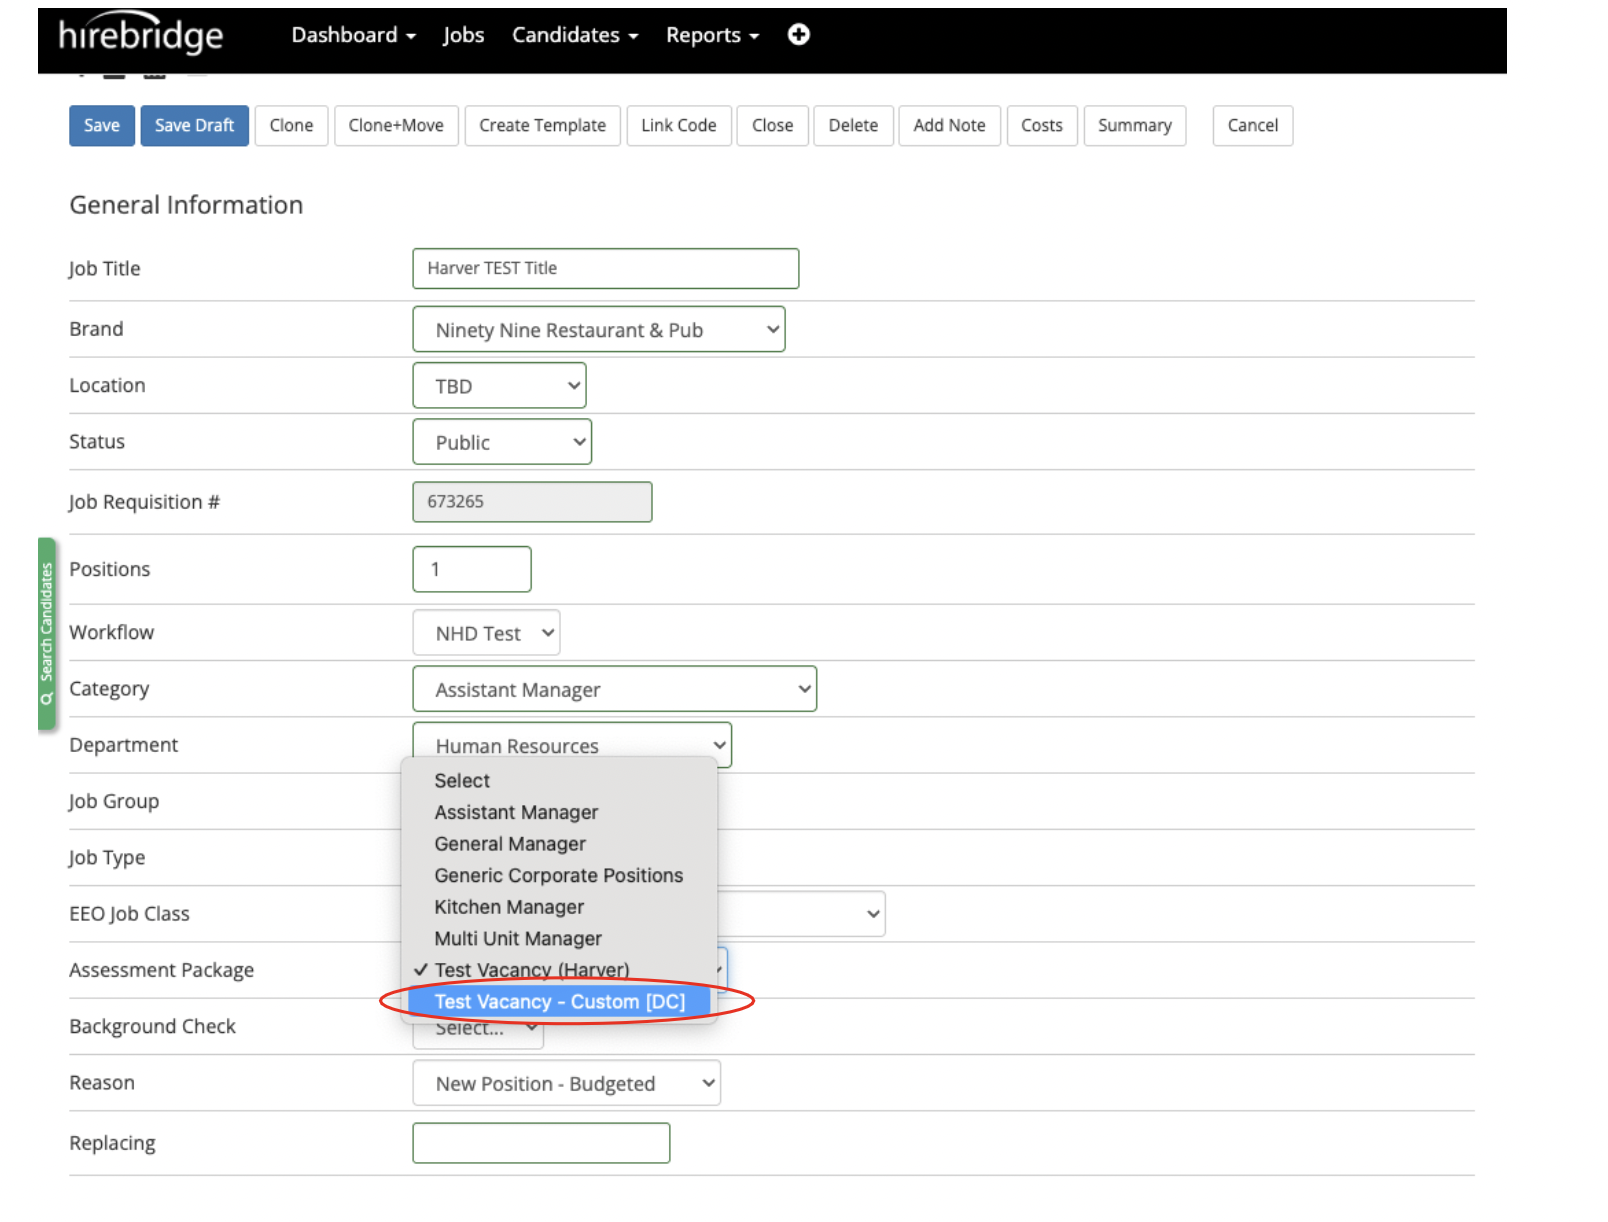Save the job as a draft
1608x1222 pixels.
(194, 126)
